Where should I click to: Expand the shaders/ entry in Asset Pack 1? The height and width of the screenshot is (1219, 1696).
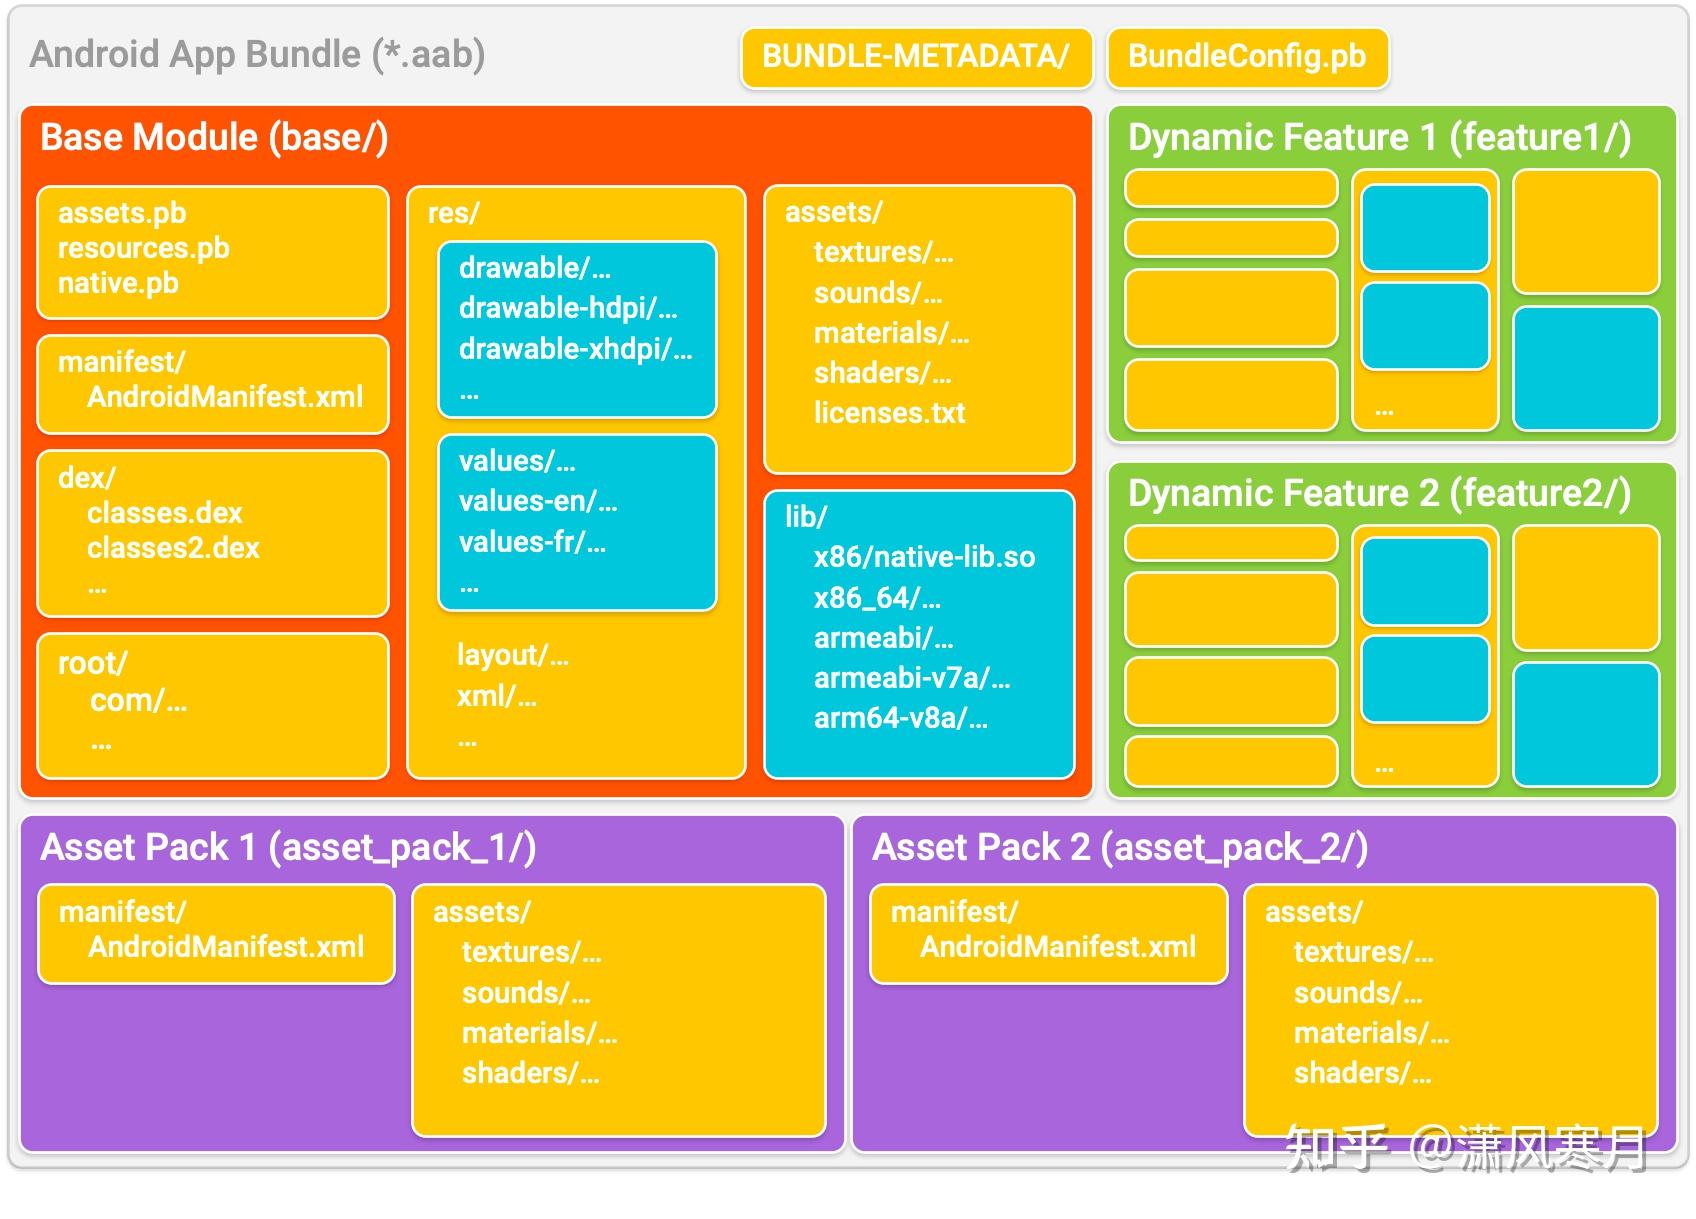pos(531,1072)
